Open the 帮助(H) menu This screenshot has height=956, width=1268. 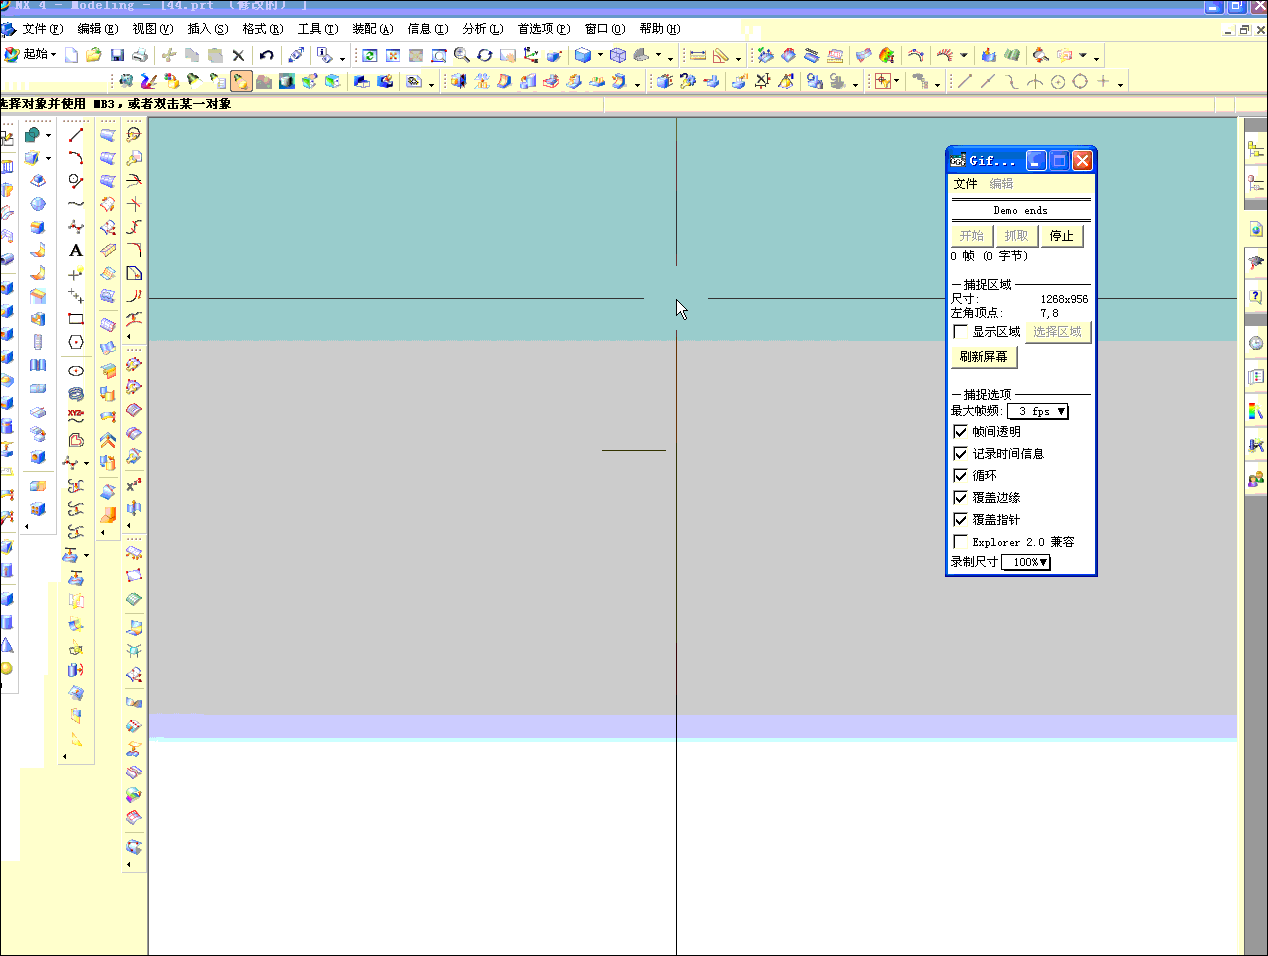tap(659, 29)
